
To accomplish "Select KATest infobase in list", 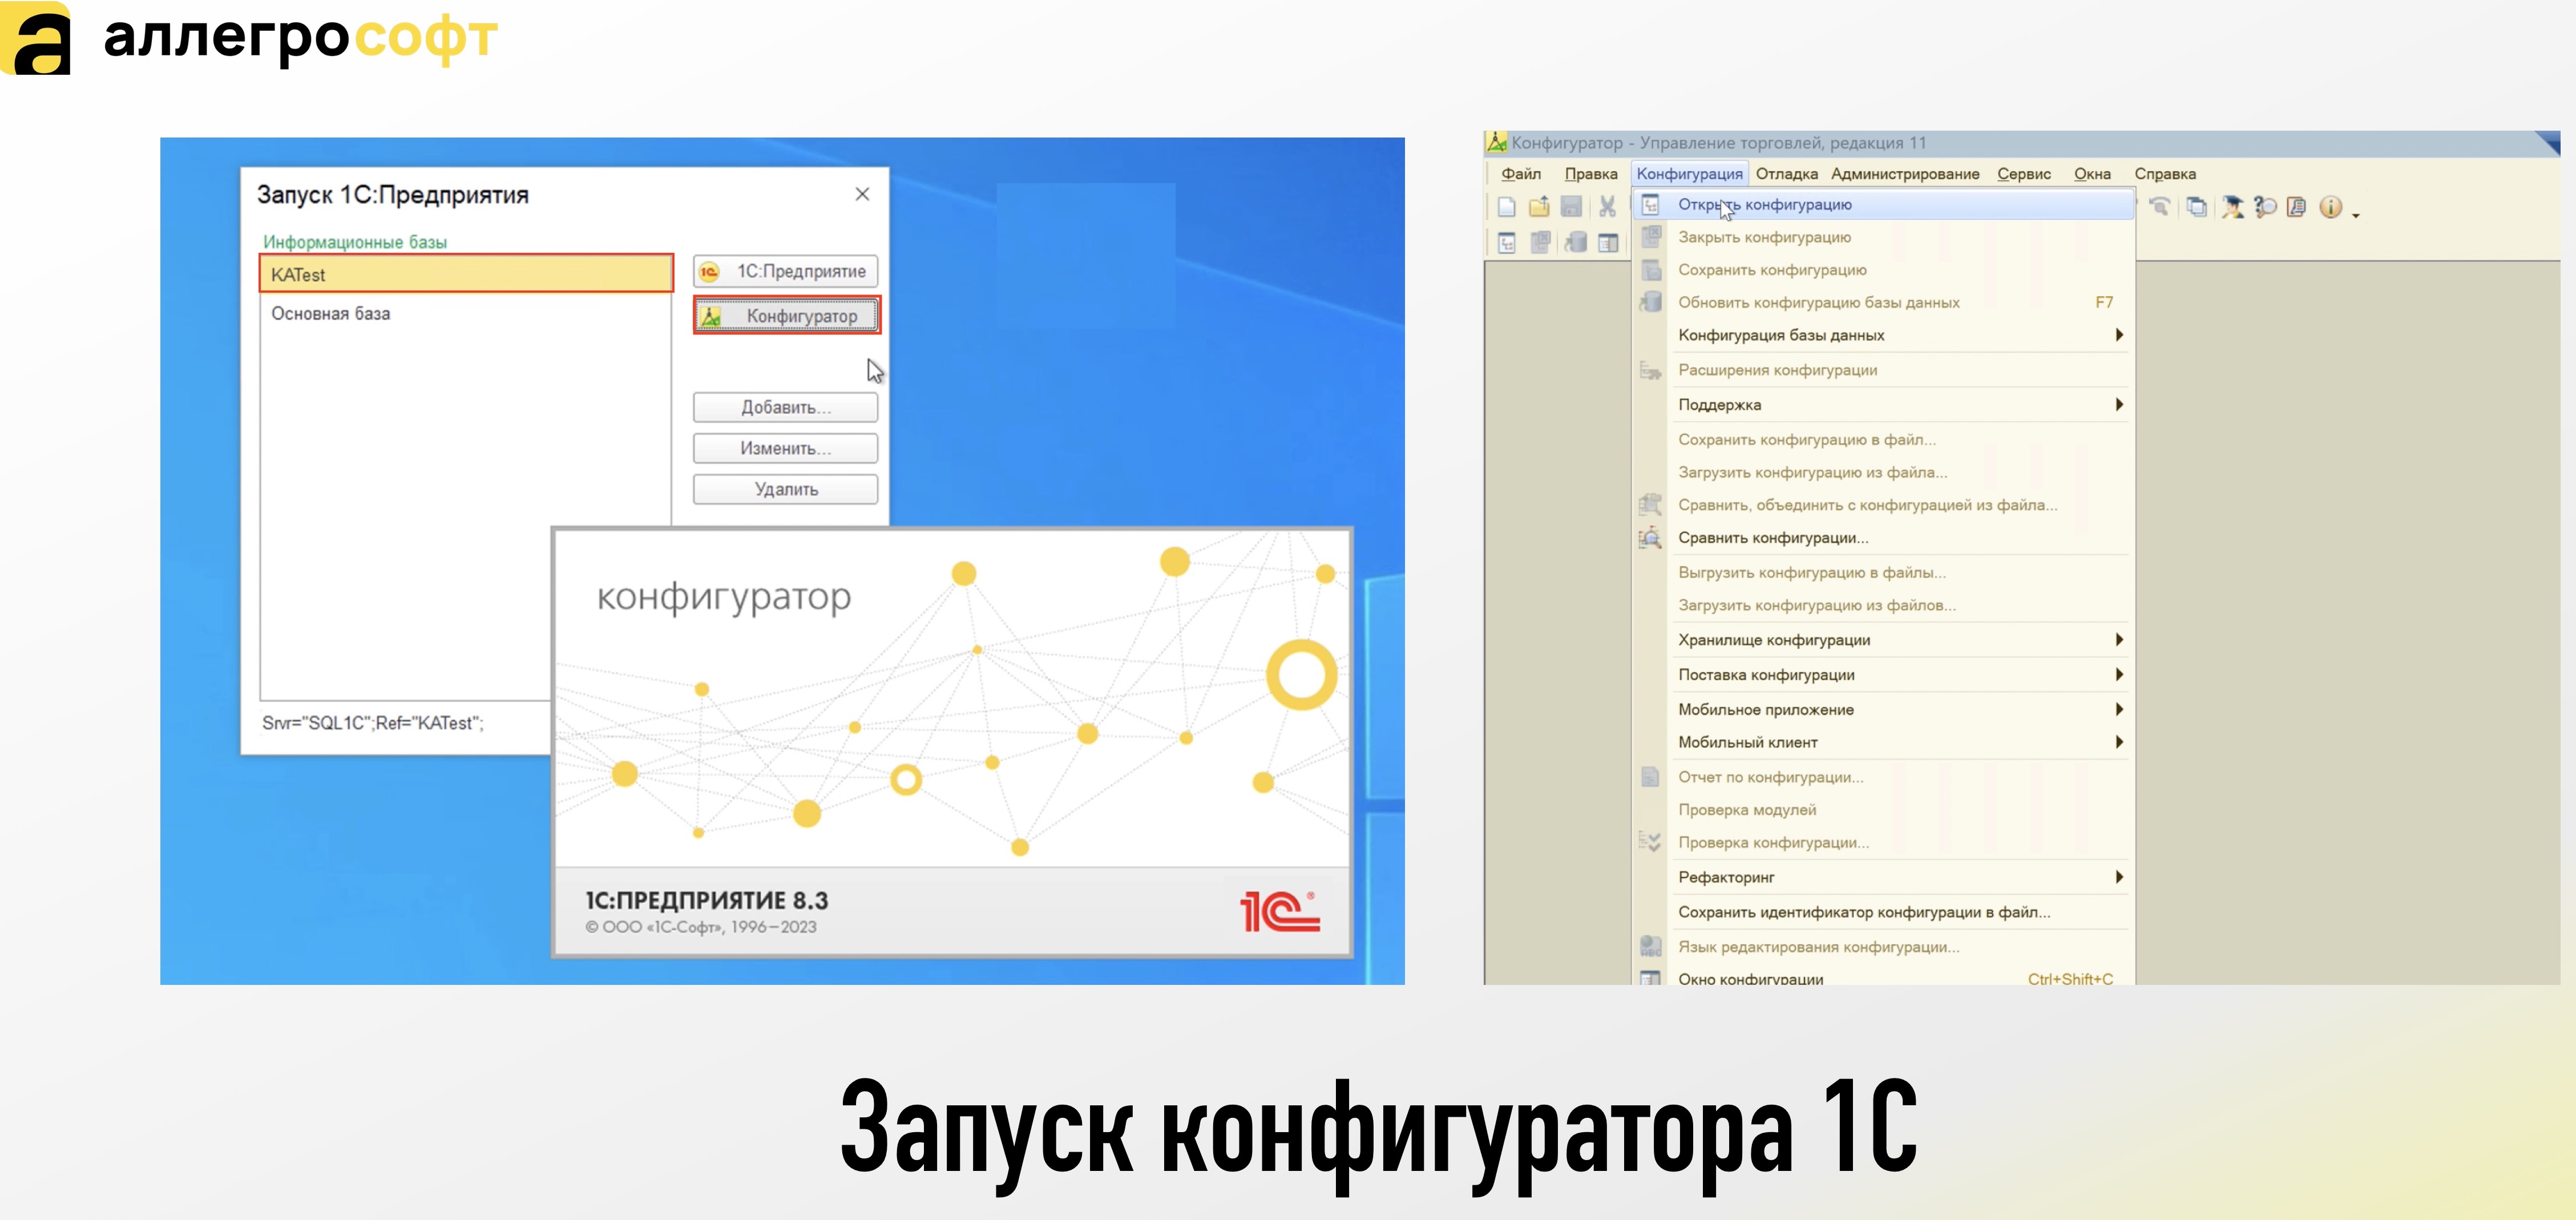I will pos(466,274).
